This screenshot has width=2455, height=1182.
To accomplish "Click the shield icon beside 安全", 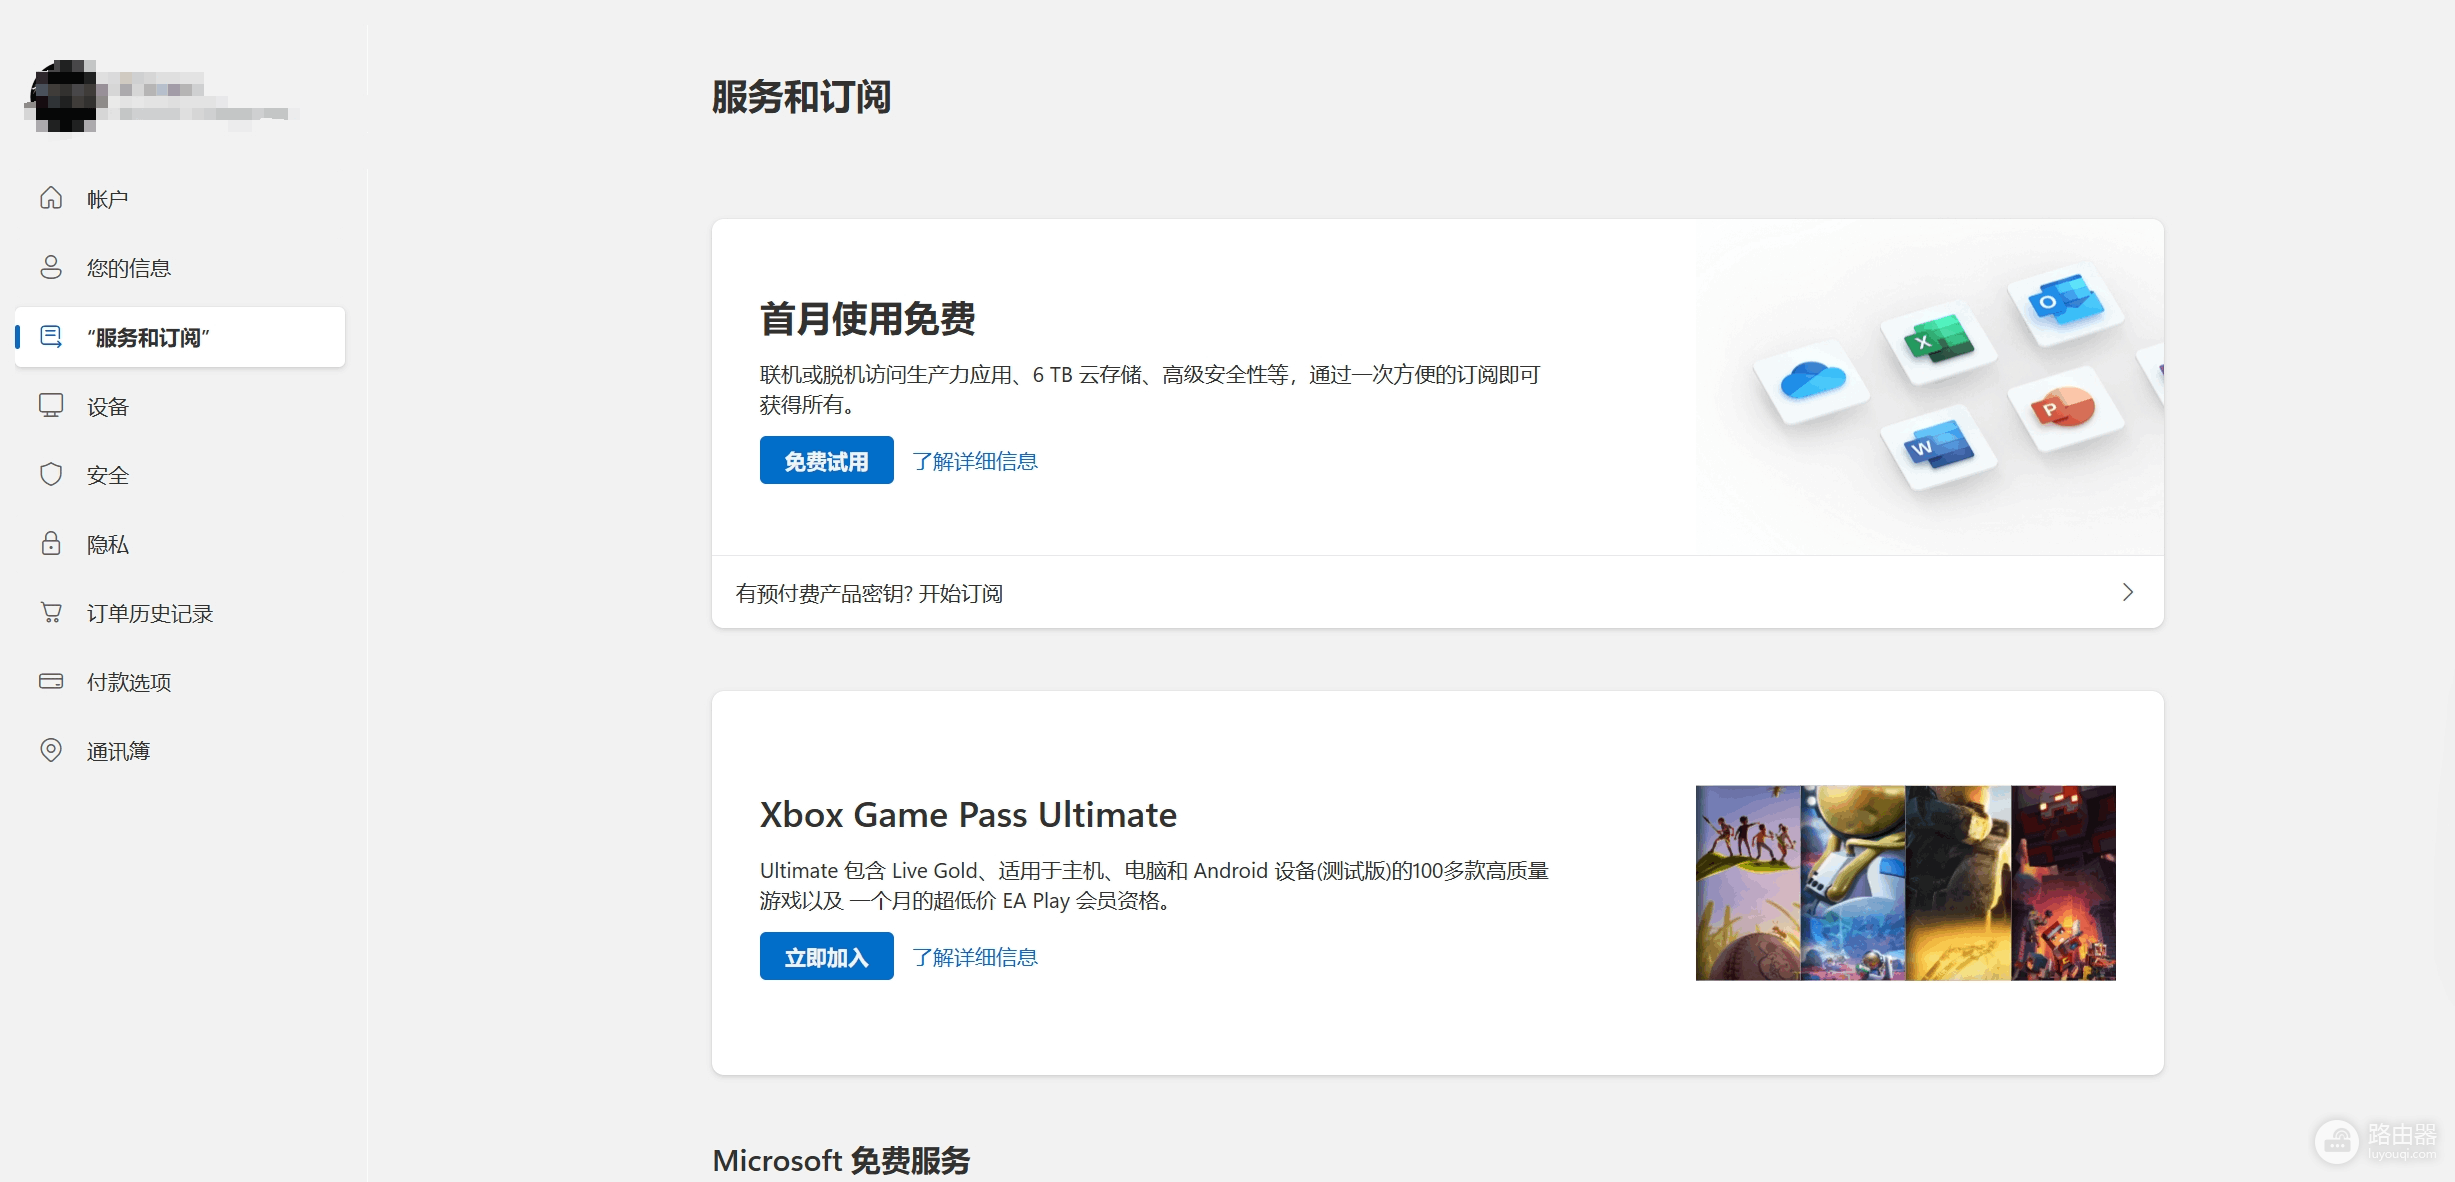I will (x=51, y=474).
